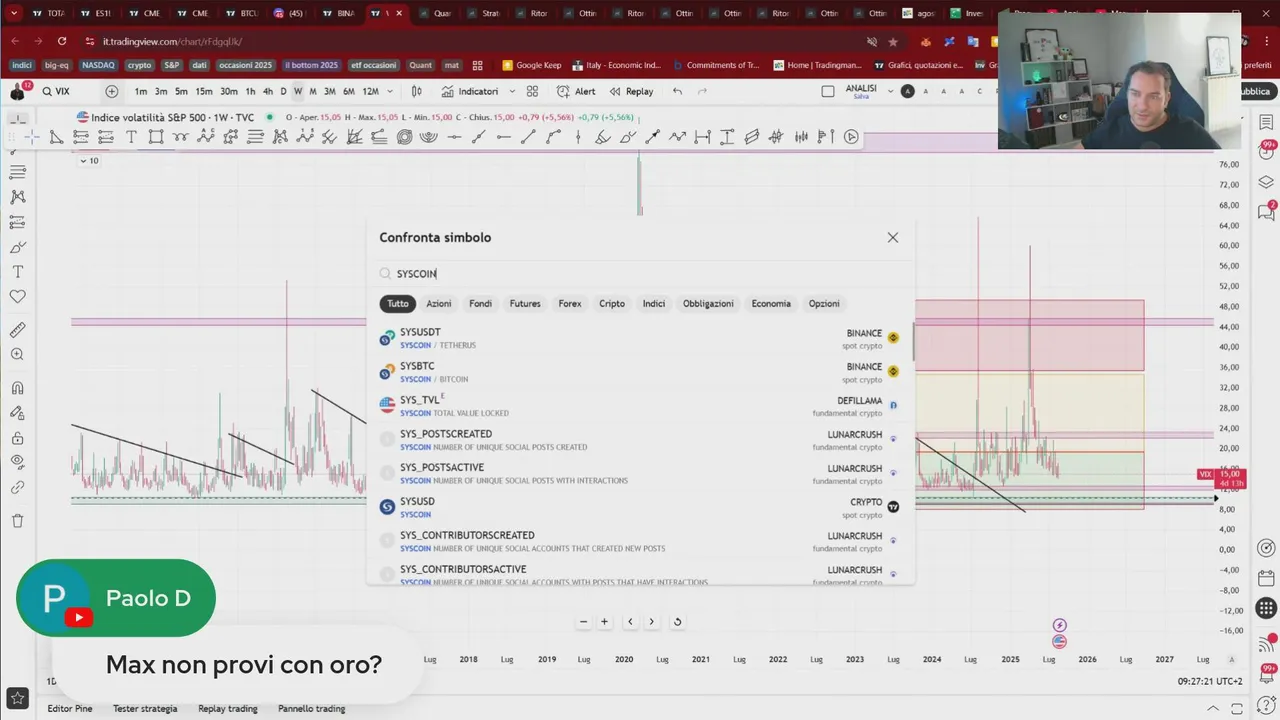Image resolution: width=1280 pixels, height=720 pixels.
Task: Open Tester strategia tab
Action: [x=145, y=709]
